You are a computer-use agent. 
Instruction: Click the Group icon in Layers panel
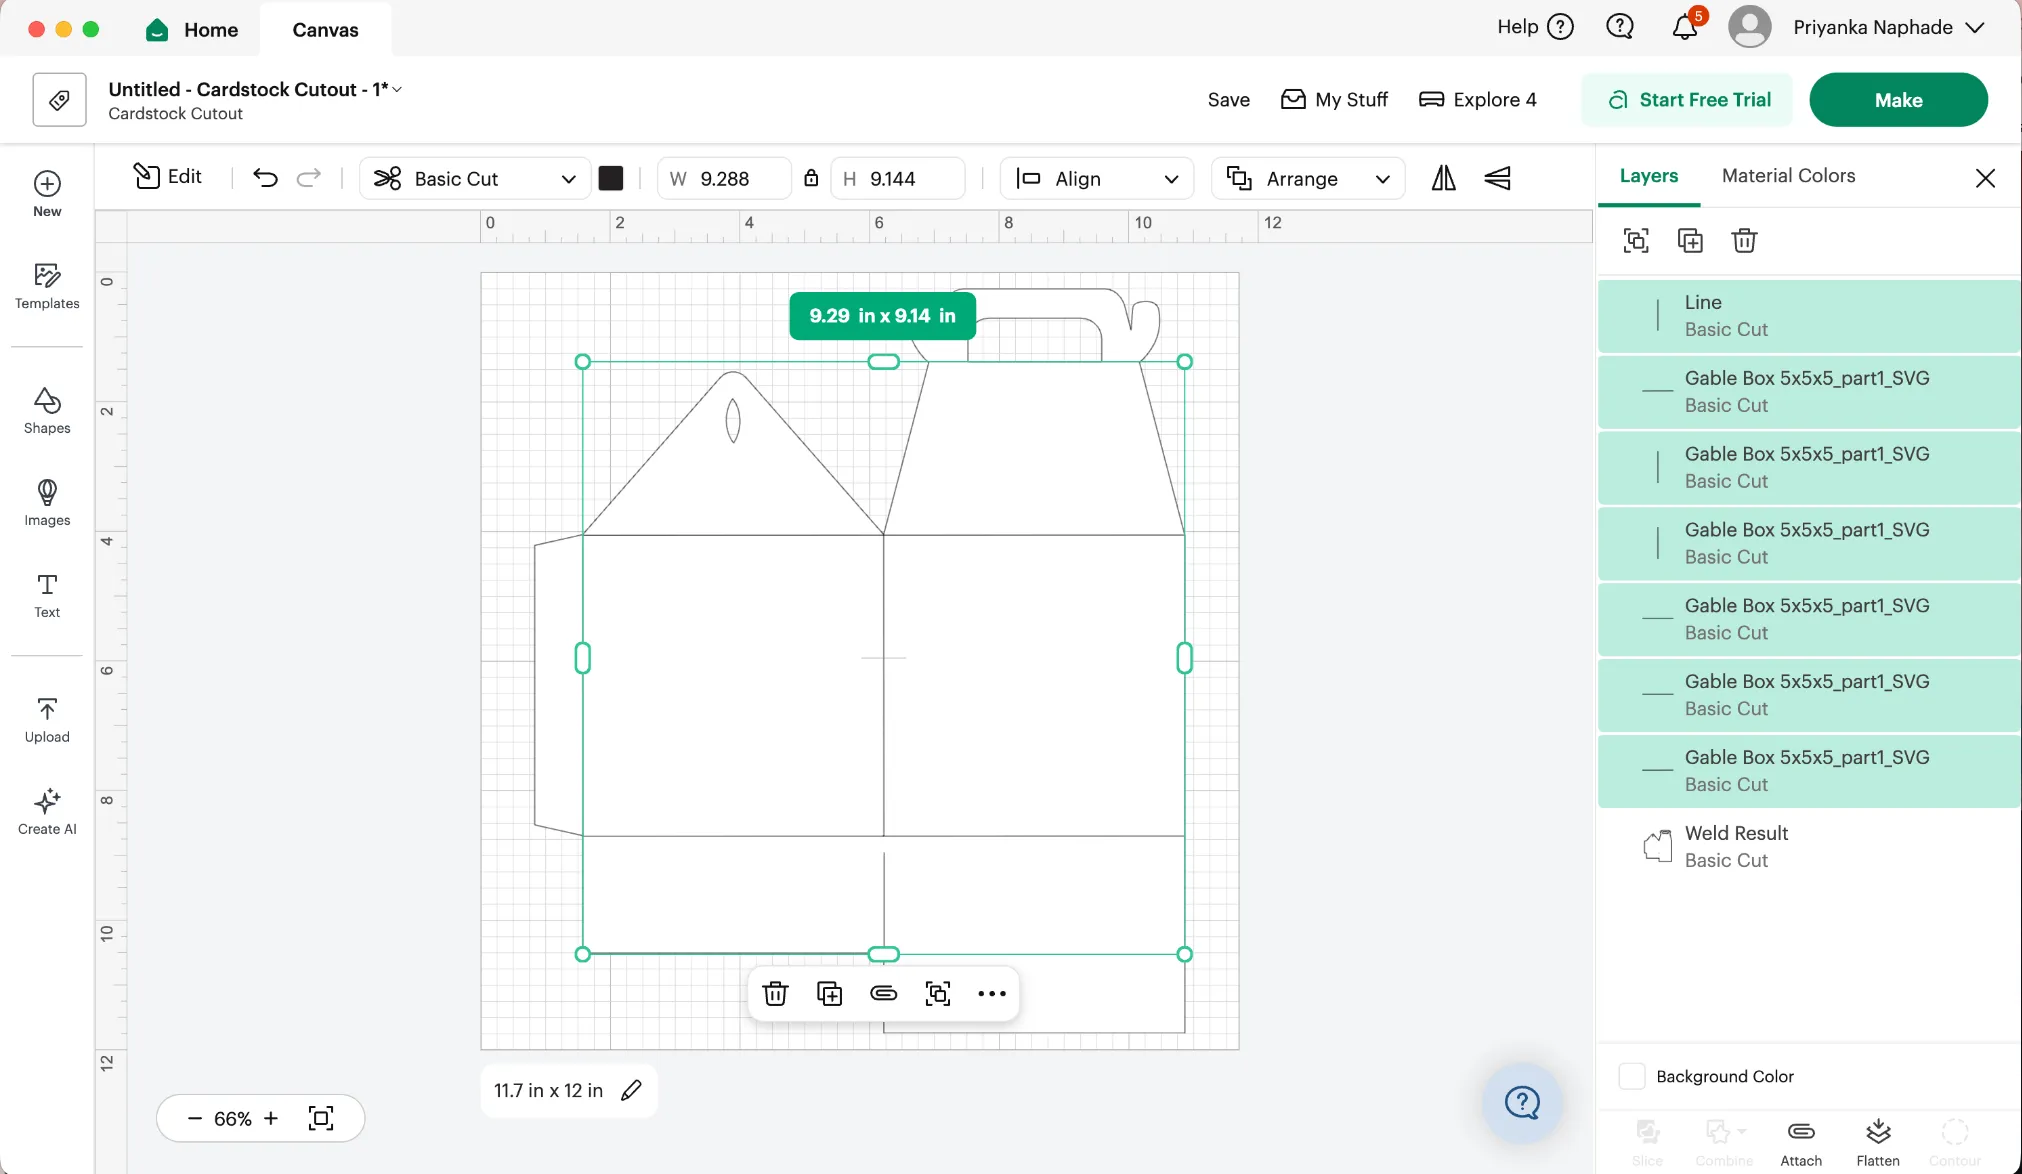click(1636, 240)
